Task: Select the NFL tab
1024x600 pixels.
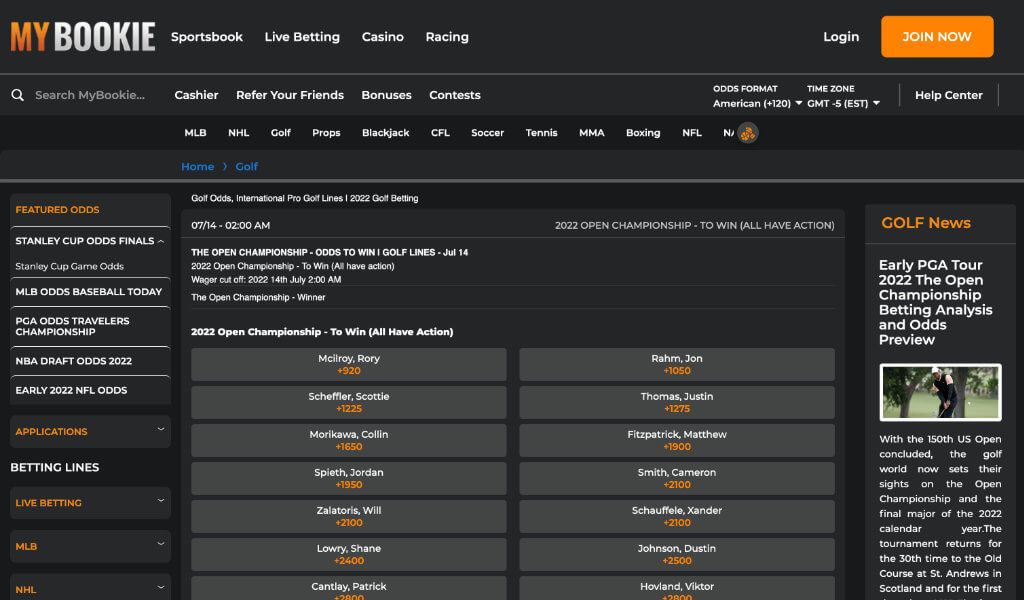Action: (692, 133)
